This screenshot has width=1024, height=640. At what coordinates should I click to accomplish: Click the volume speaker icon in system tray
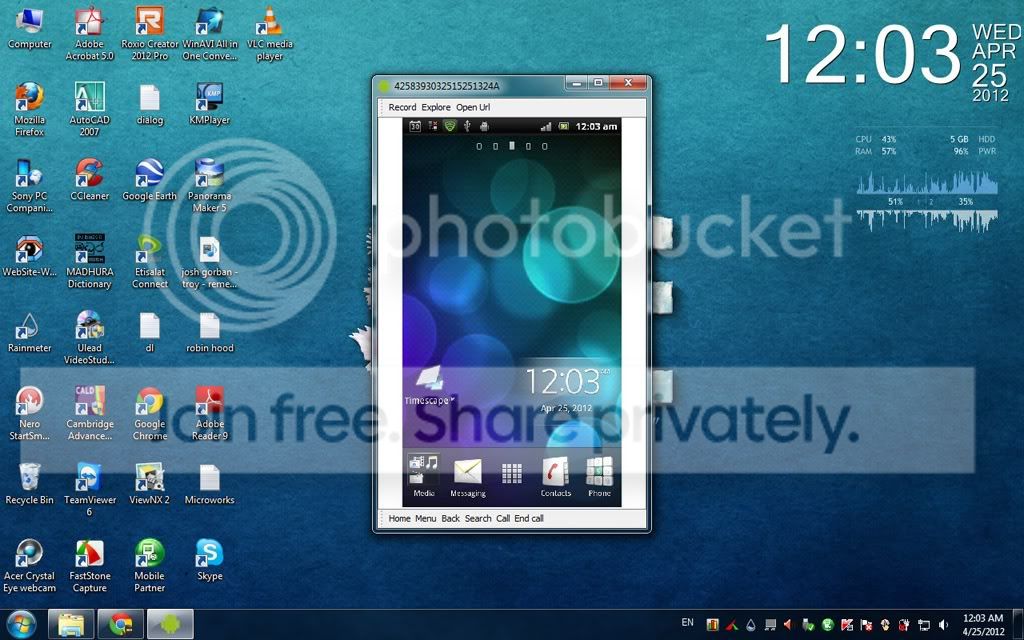tap(943, 624)
